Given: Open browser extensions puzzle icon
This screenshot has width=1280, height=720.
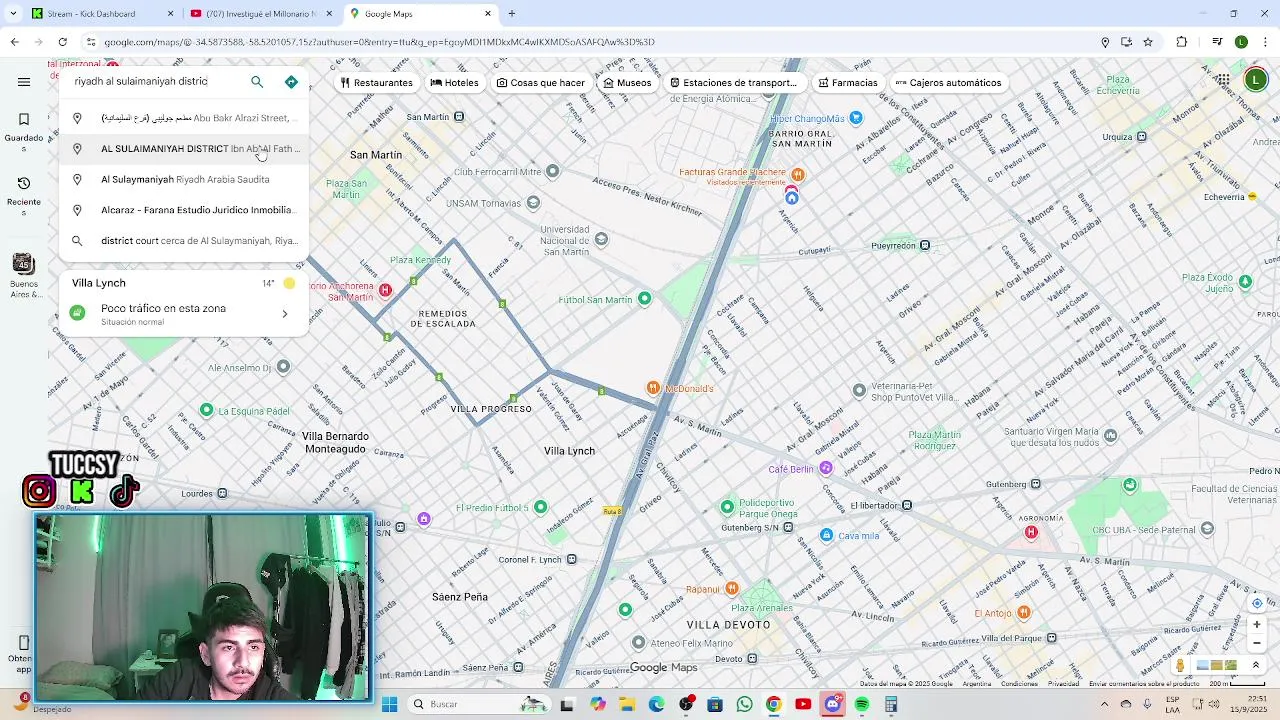Looking at the screenshot, I should [x=1182, y=42].
